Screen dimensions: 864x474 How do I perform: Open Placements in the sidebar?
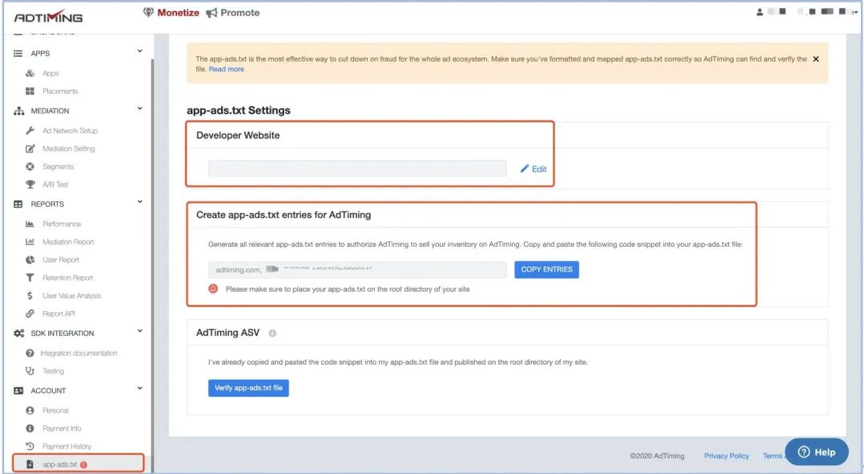coord(60,91)
